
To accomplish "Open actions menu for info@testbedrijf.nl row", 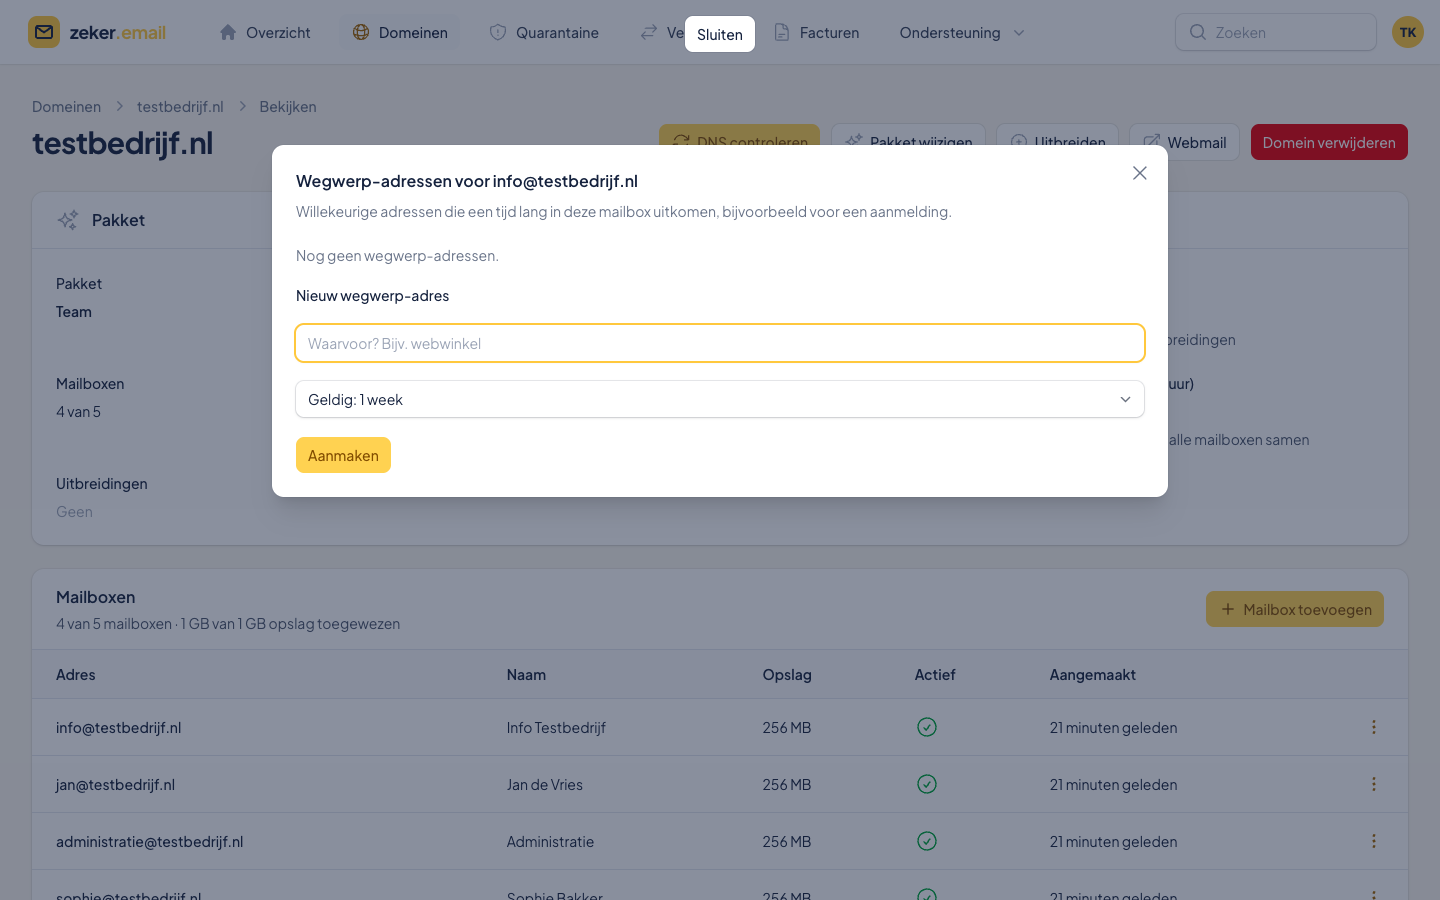I will coord(1374,727).
